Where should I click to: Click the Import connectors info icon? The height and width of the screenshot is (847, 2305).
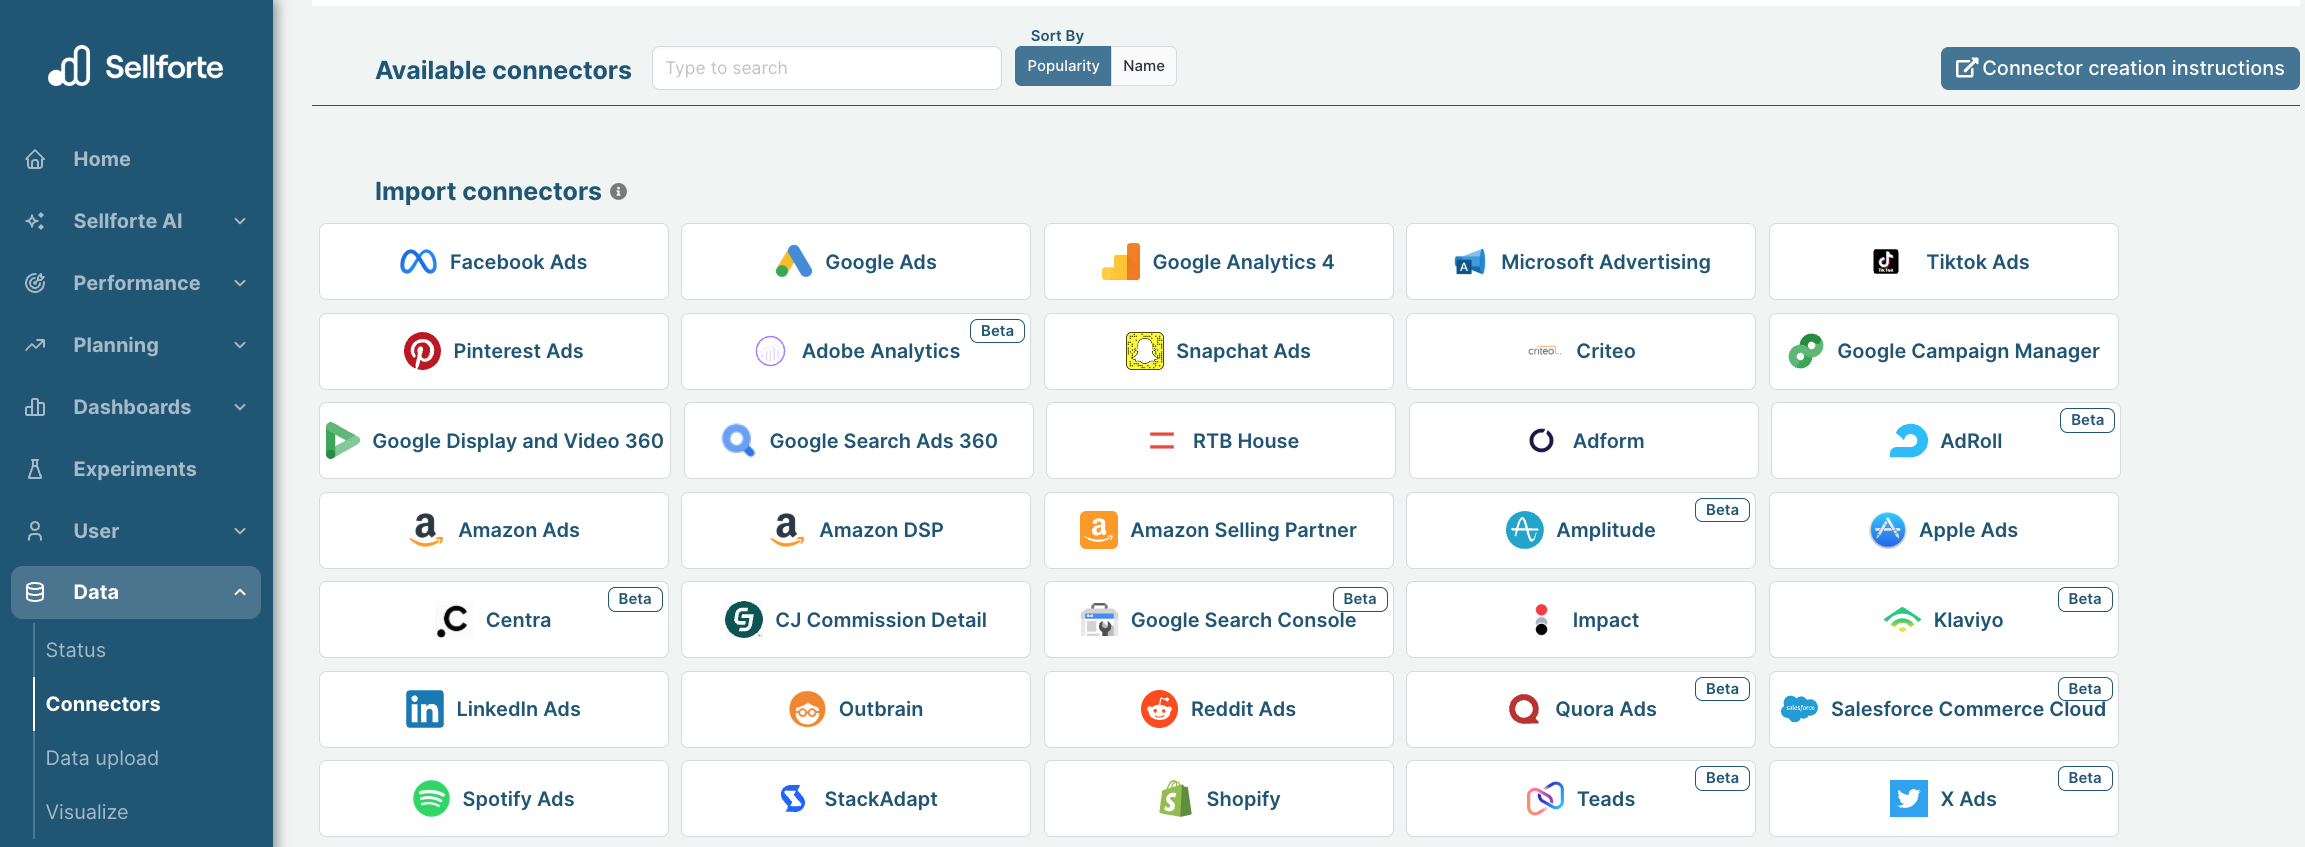coord(619,191)
